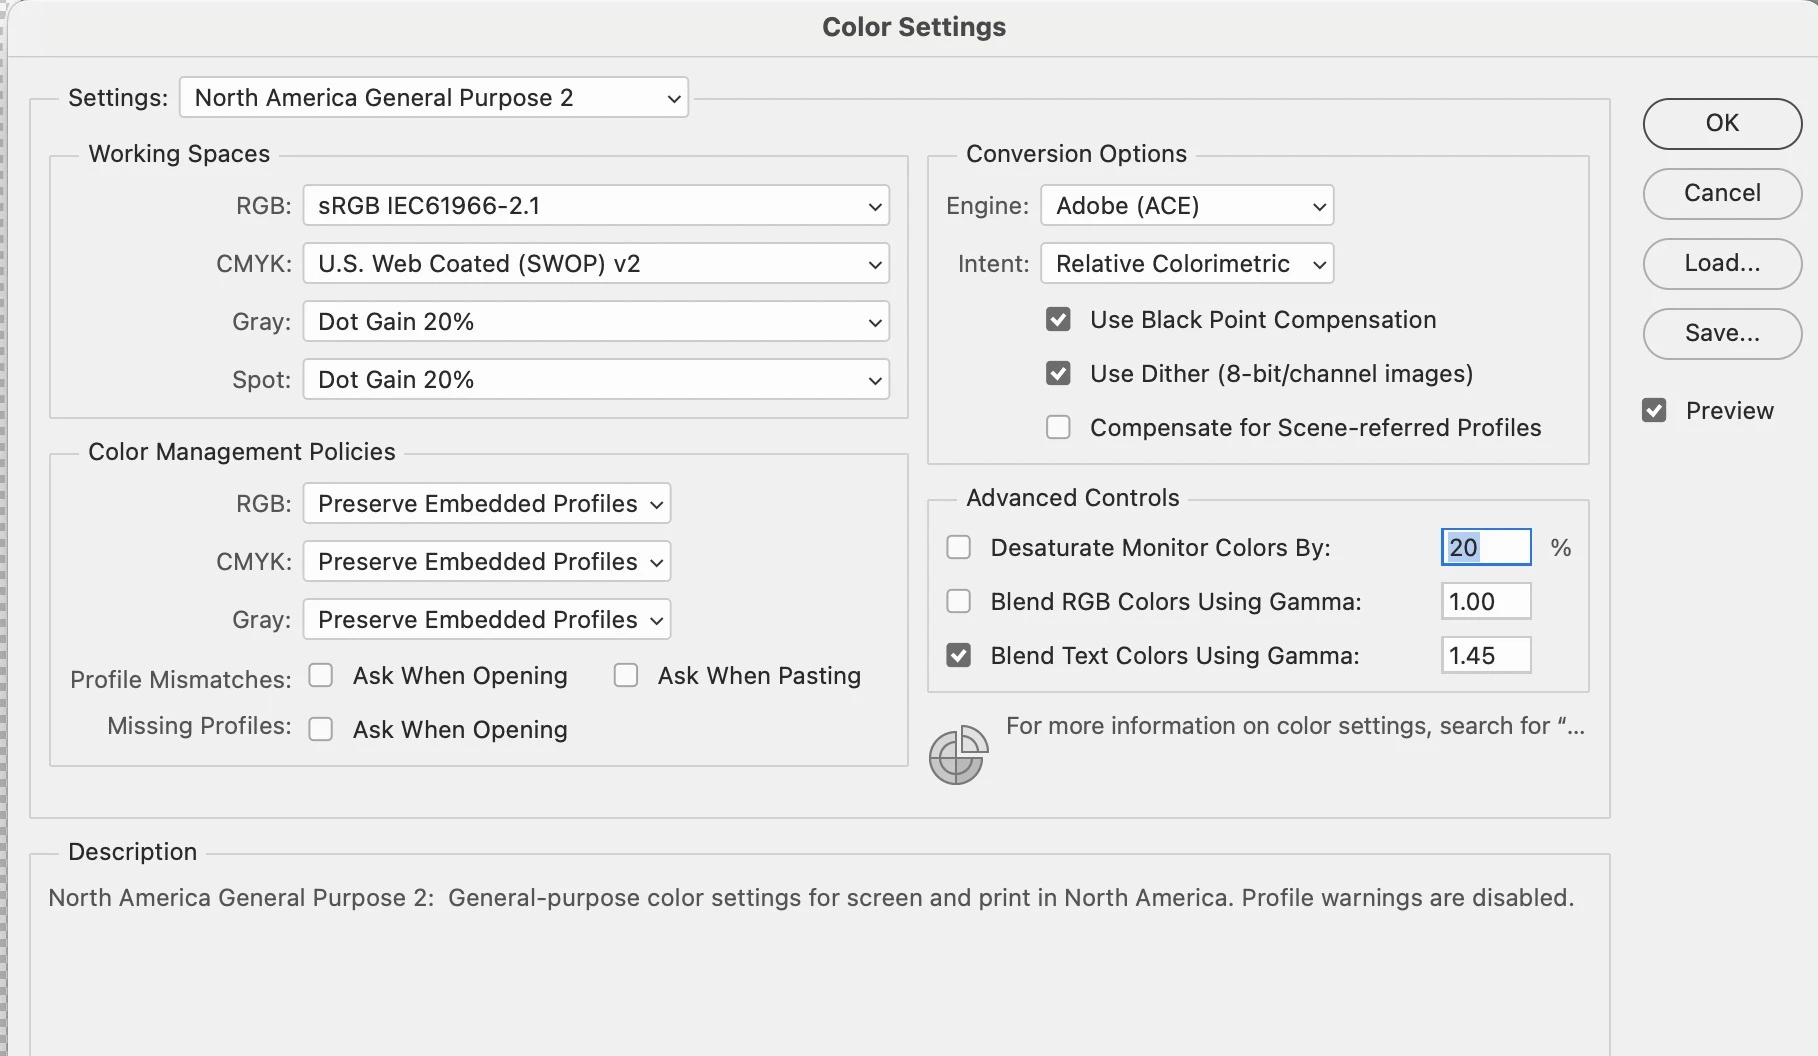
Task: Click the Blend Text gamma value field
Action: pyautogui.click(x=1486, y=656)
